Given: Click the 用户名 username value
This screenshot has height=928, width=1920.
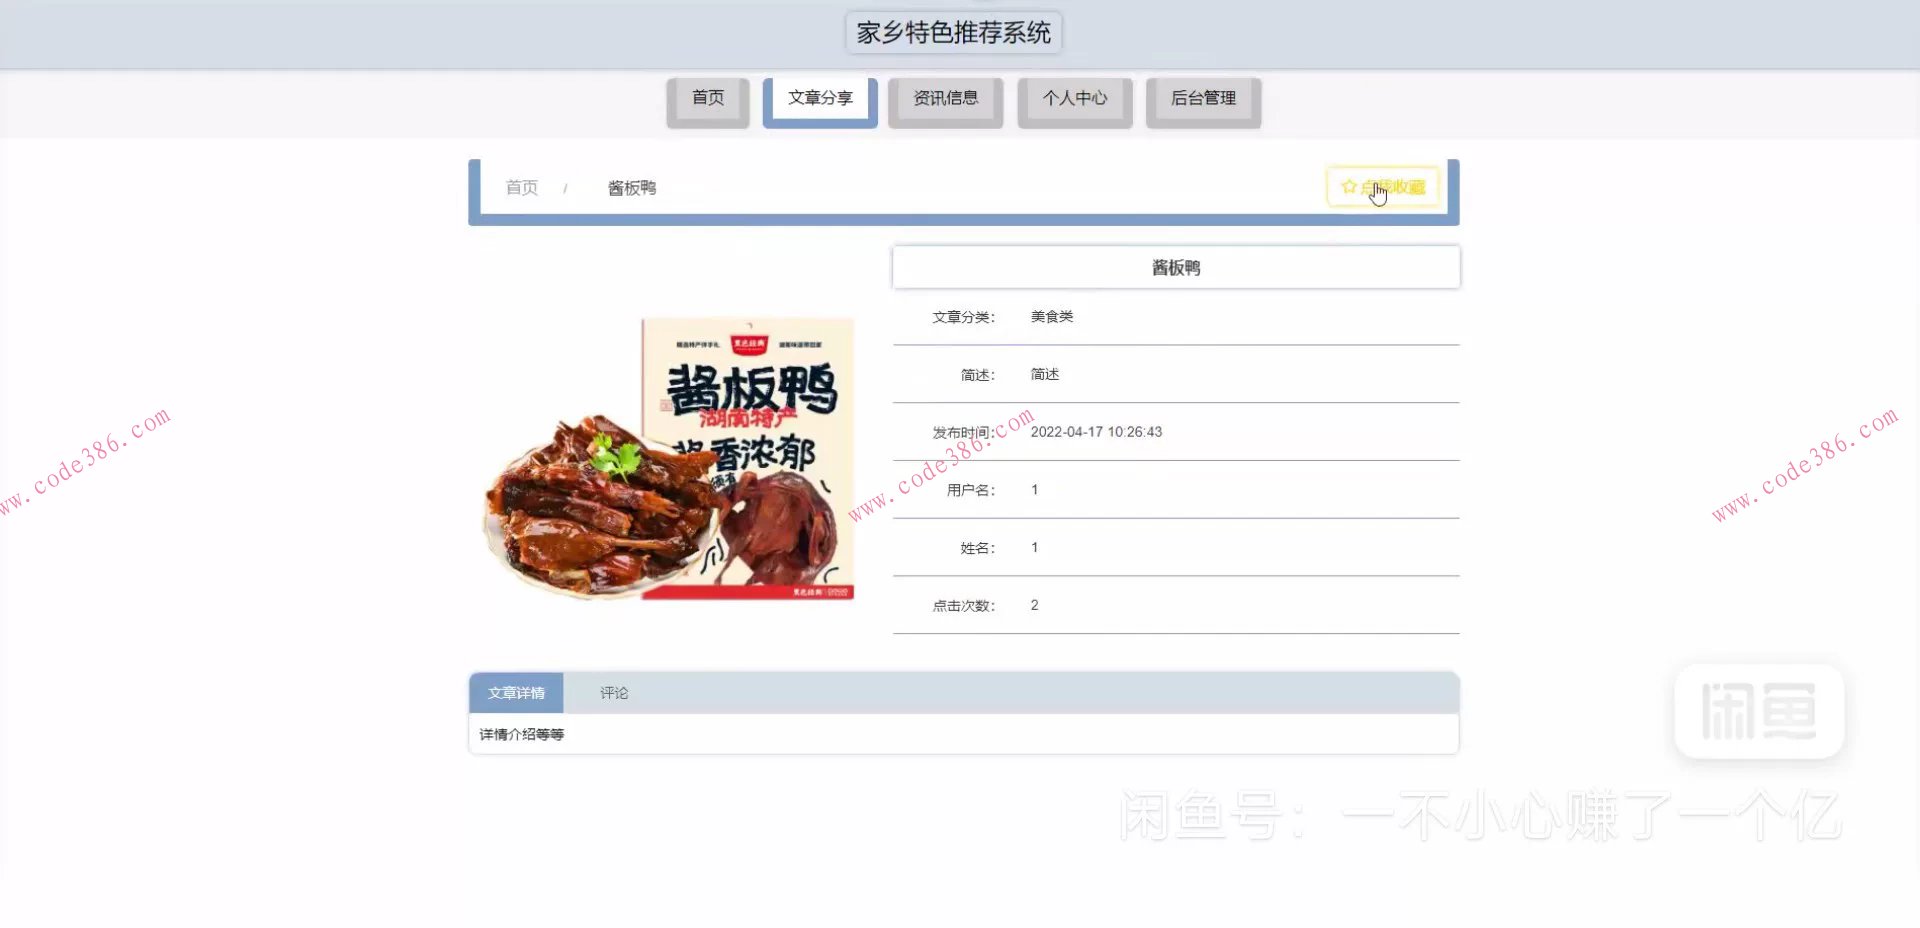Looking at the screenshot, I should 1034,489.
